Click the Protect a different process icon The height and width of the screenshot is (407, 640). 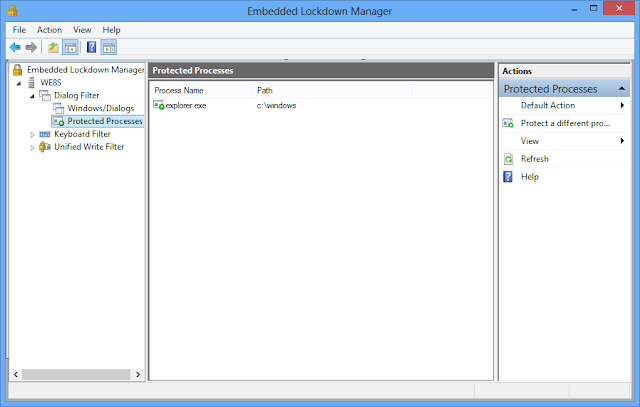tap(508, 123)
